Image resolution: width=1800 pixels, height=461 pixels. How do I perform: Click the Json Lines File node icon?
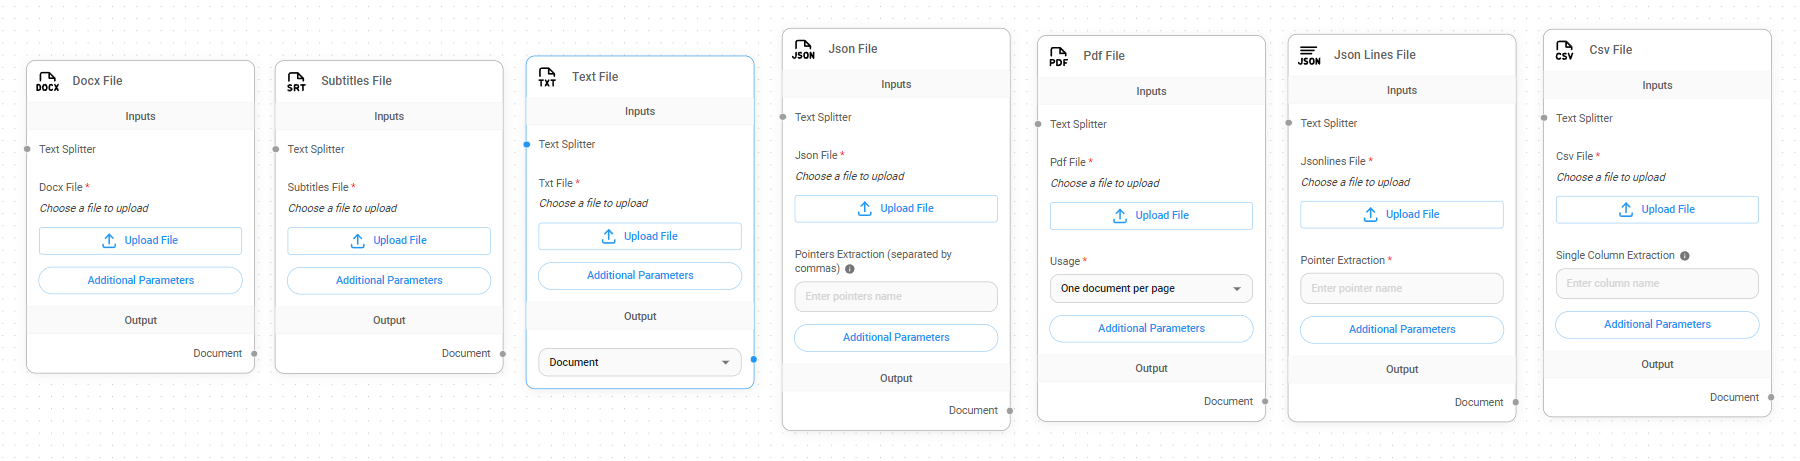point(1309,55)
